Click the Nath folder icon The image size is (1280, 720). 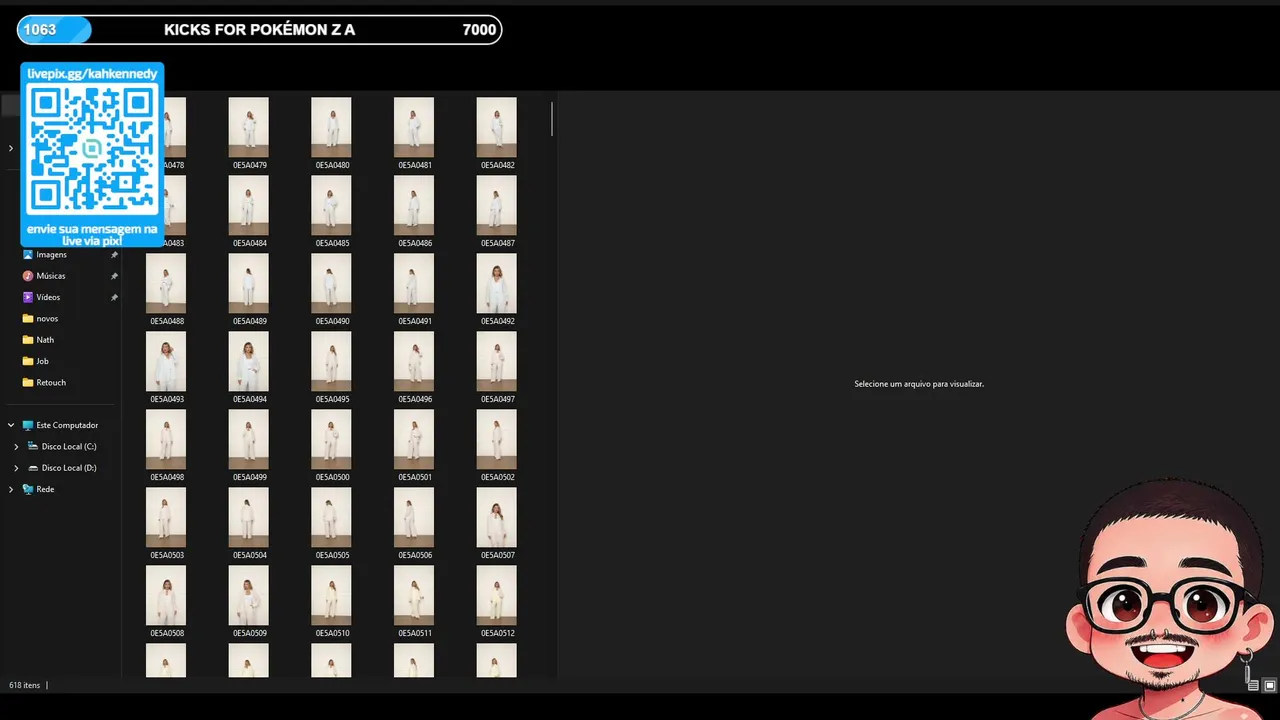(x=28, y=340)
